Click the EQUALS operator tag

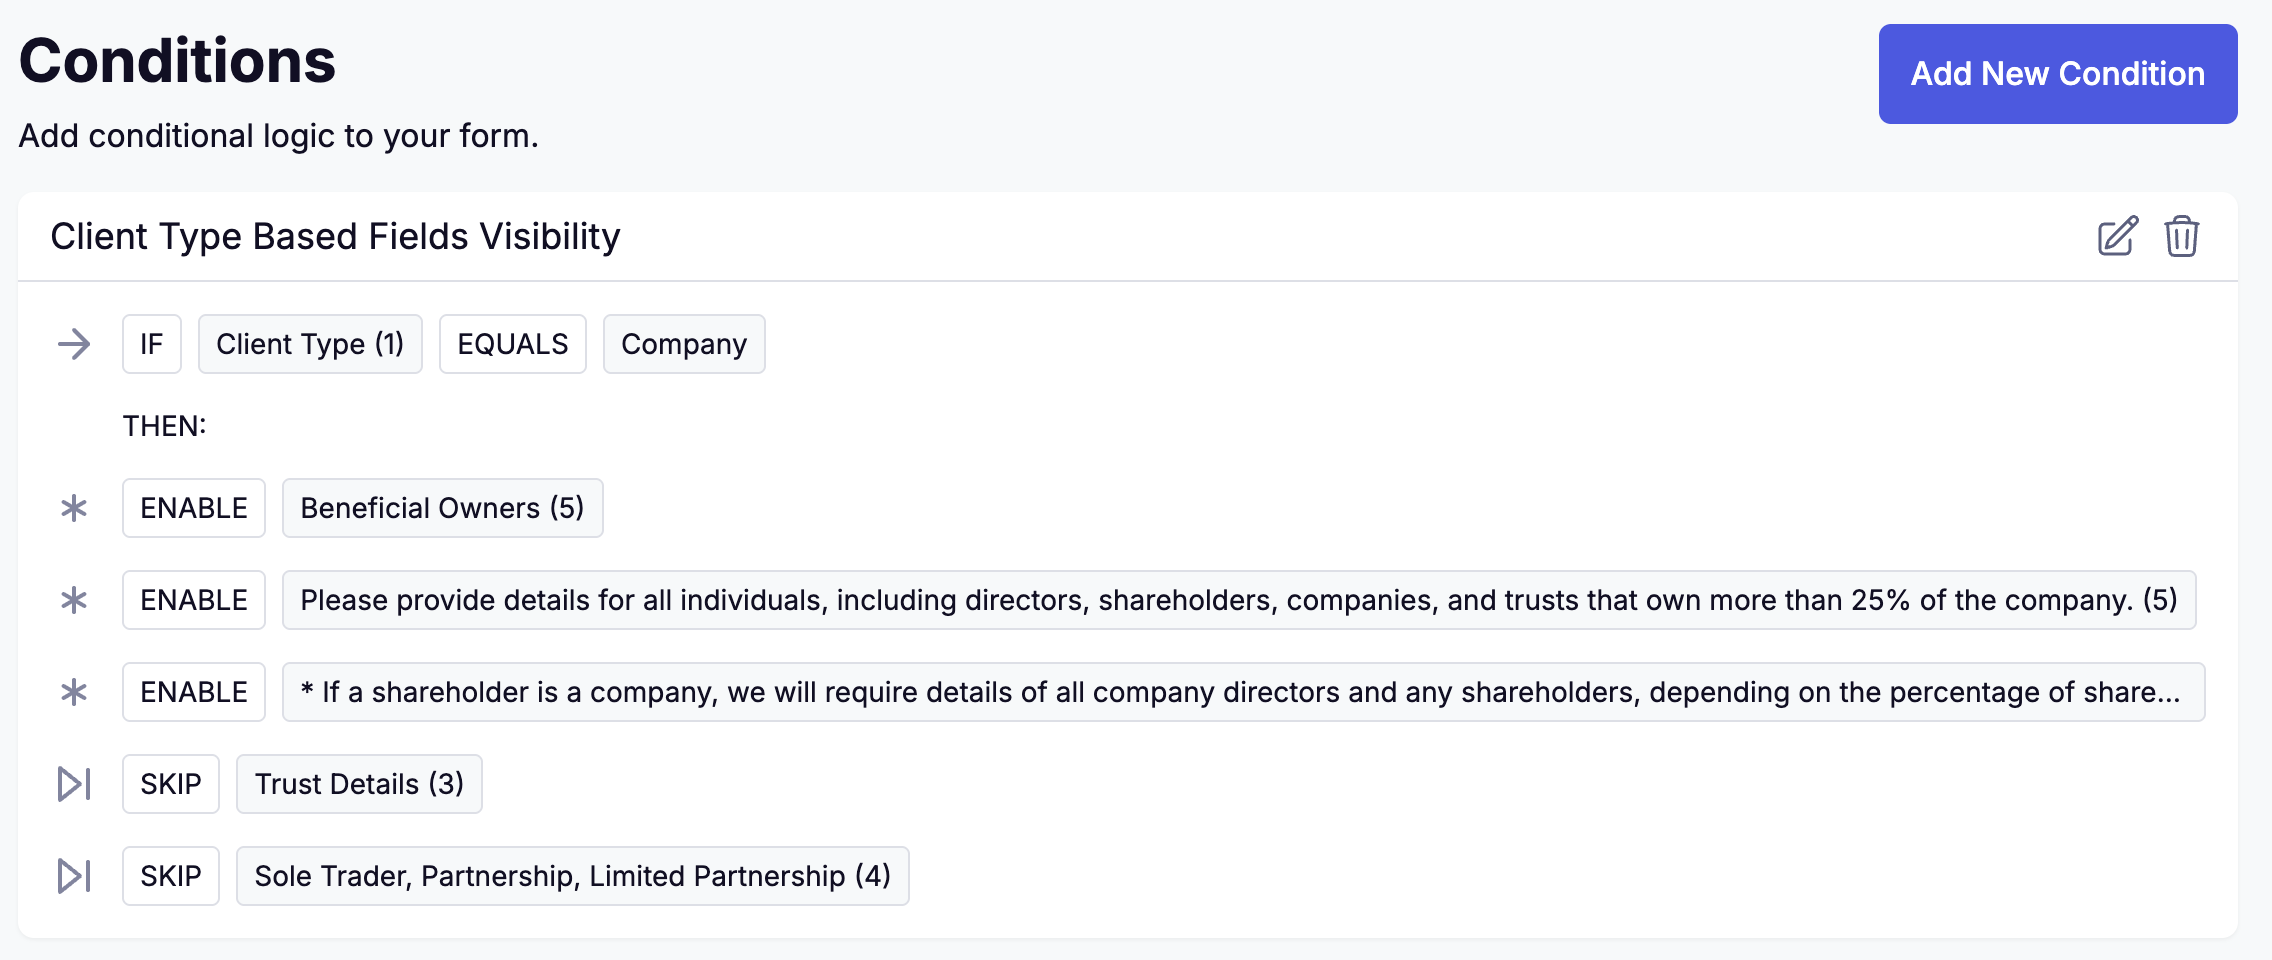point(513,345)
